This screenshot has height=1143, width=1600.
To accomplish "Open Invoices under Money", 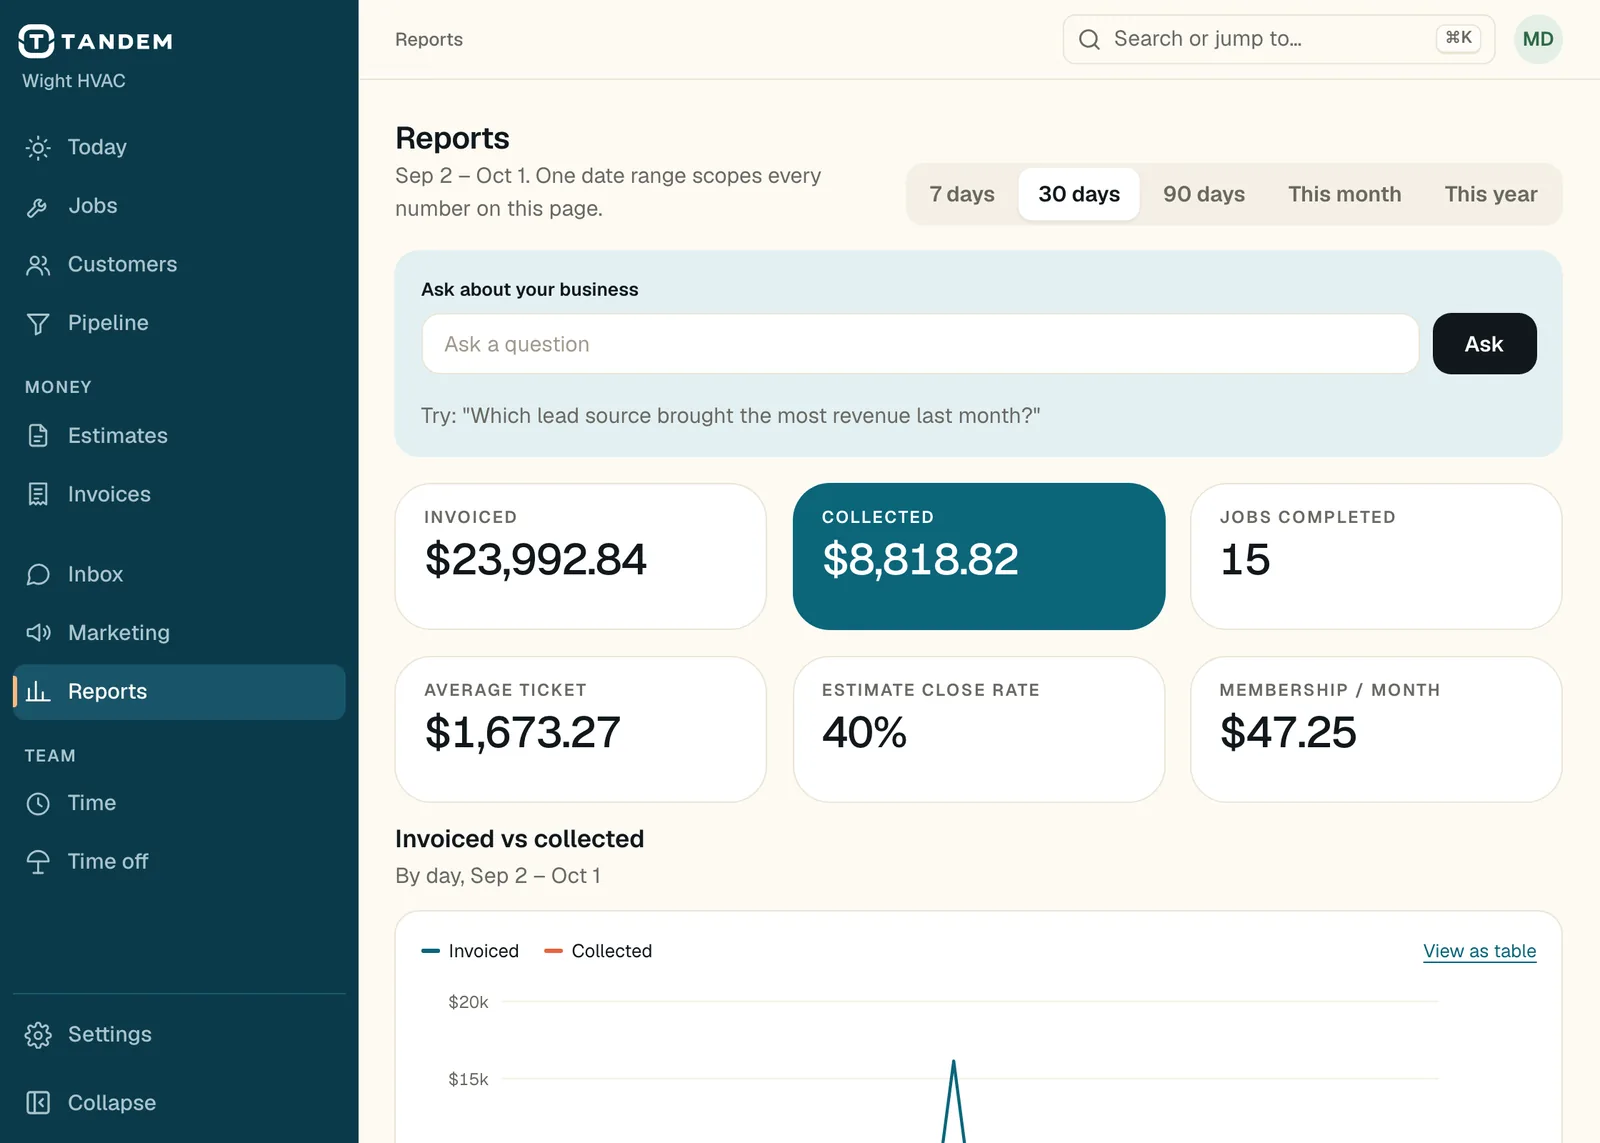I will pyautogui.click(x=109, y=494).
